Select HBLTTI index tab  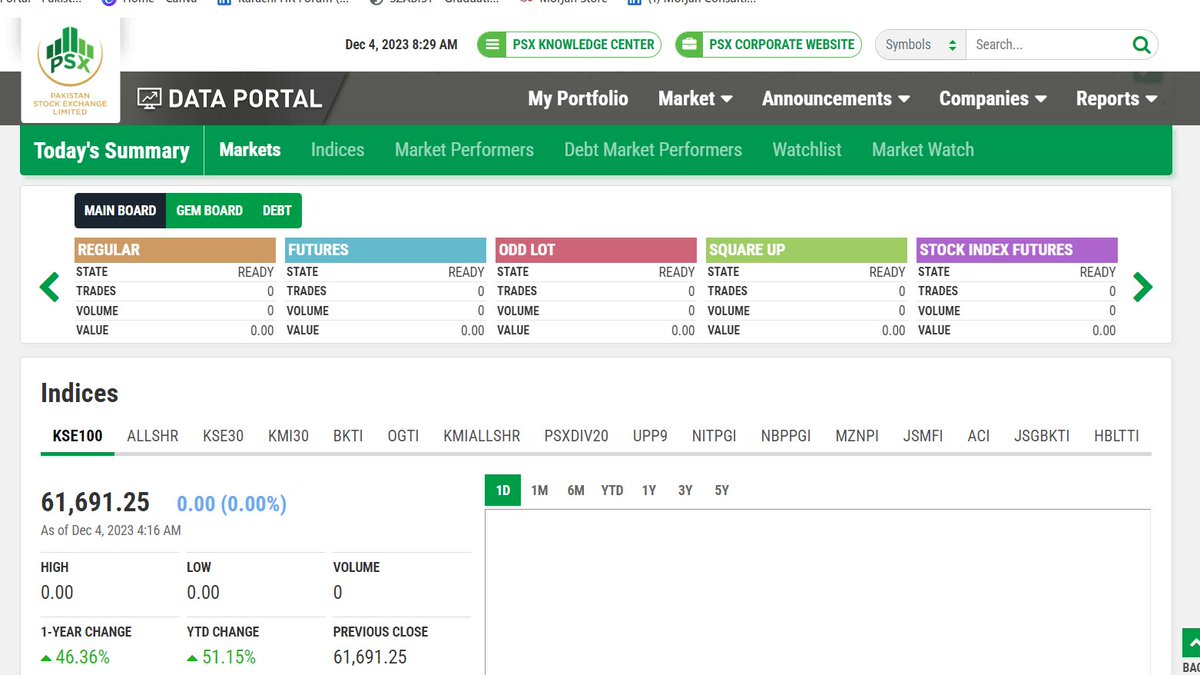[1116, 436]
